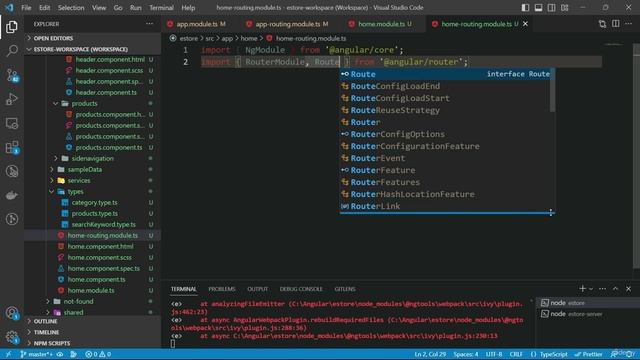Open customize layout icon
640x360 pixels.
point(564,8)
